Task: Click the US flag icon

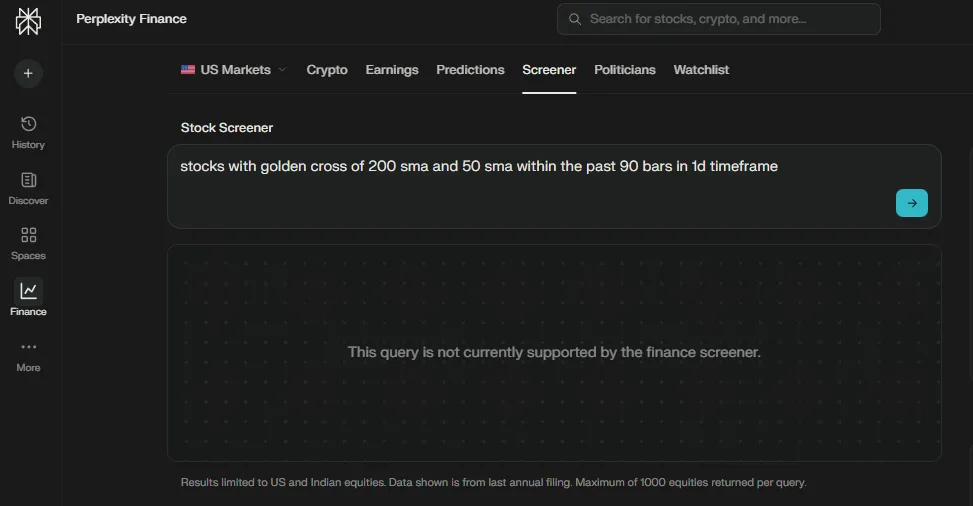Action: [x=188, y=70]
